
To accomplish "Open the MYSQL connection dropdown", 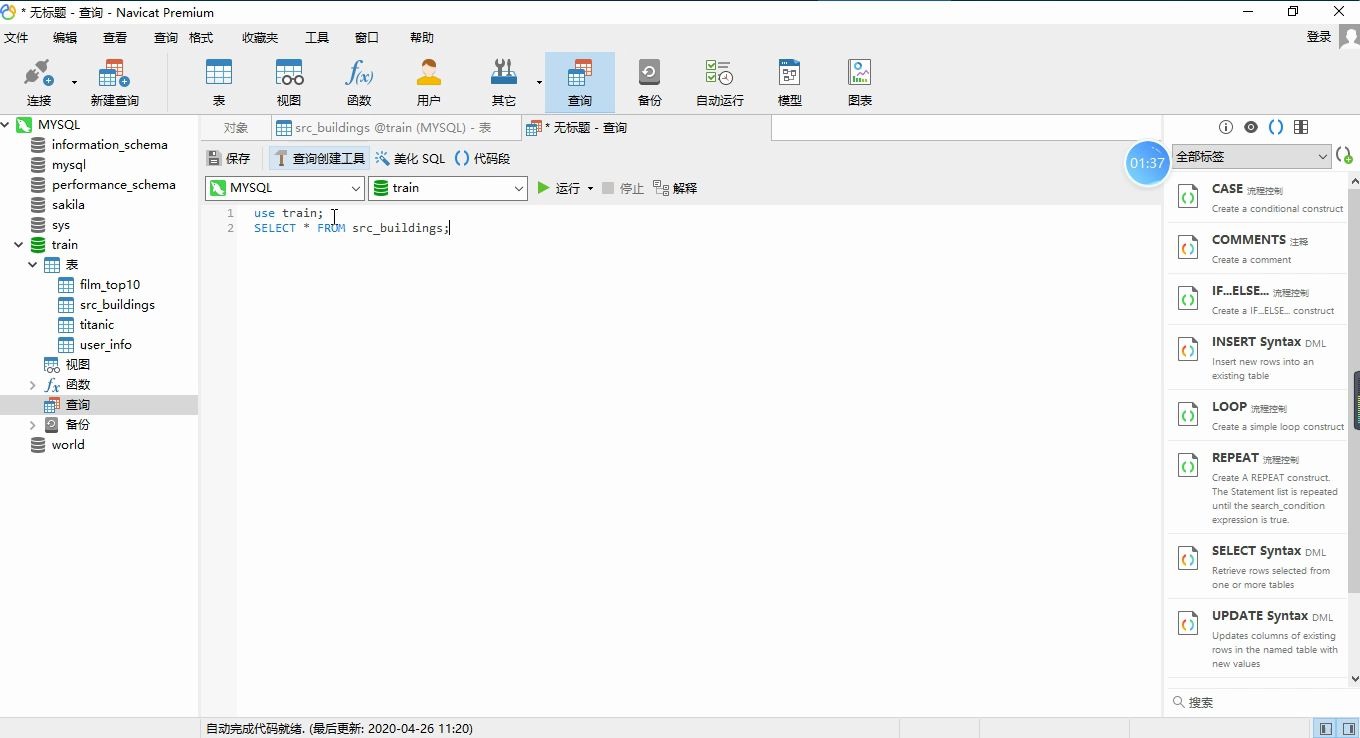I will [285, 188].
